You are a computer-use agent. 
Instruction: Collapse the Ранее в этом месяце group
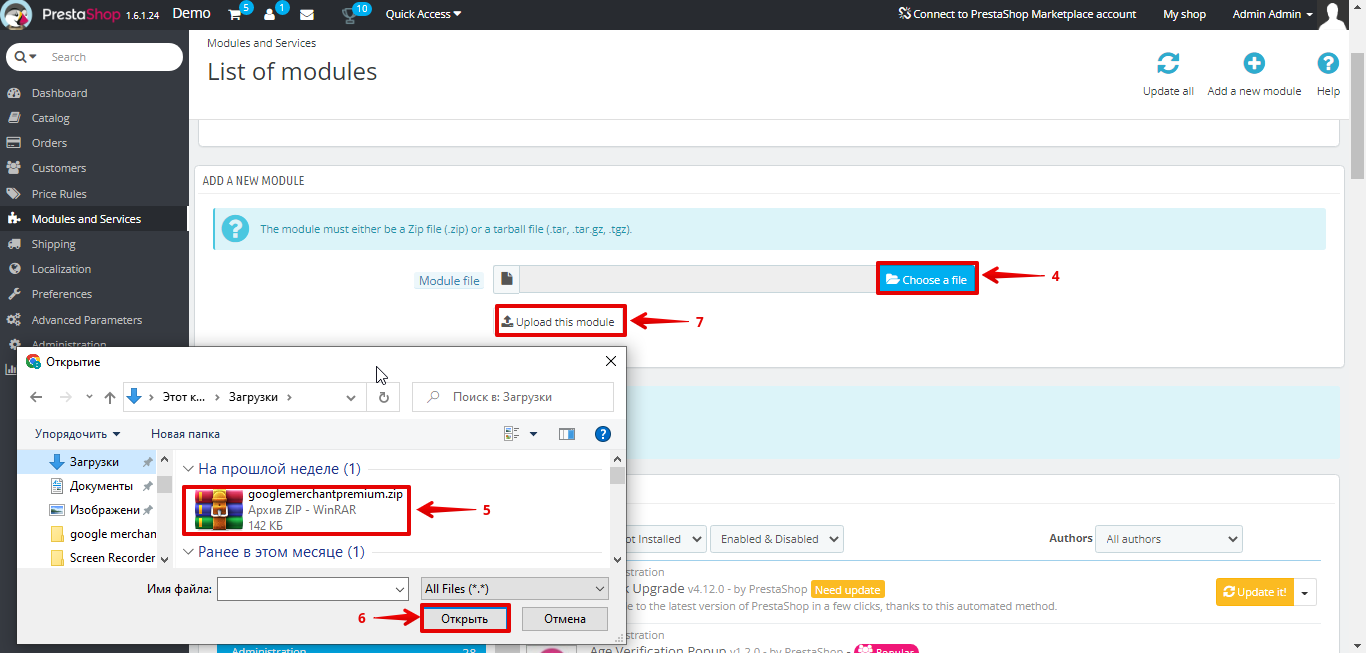(188, 552)
